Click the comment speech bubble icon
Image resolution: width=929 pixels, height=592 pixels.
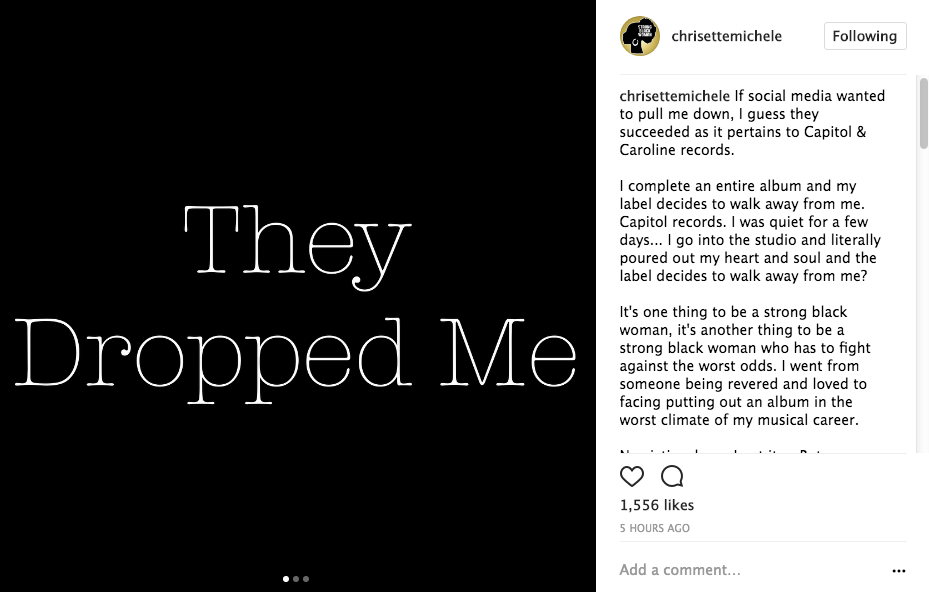coord(672,476)
